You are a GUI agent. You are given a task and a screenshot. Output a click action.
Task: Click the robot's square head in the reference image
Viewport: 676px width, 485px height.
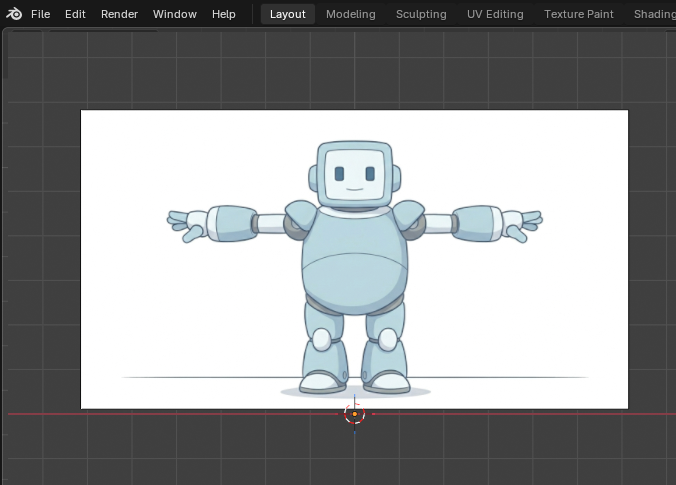pyautogui.click(x=355, y=174)
